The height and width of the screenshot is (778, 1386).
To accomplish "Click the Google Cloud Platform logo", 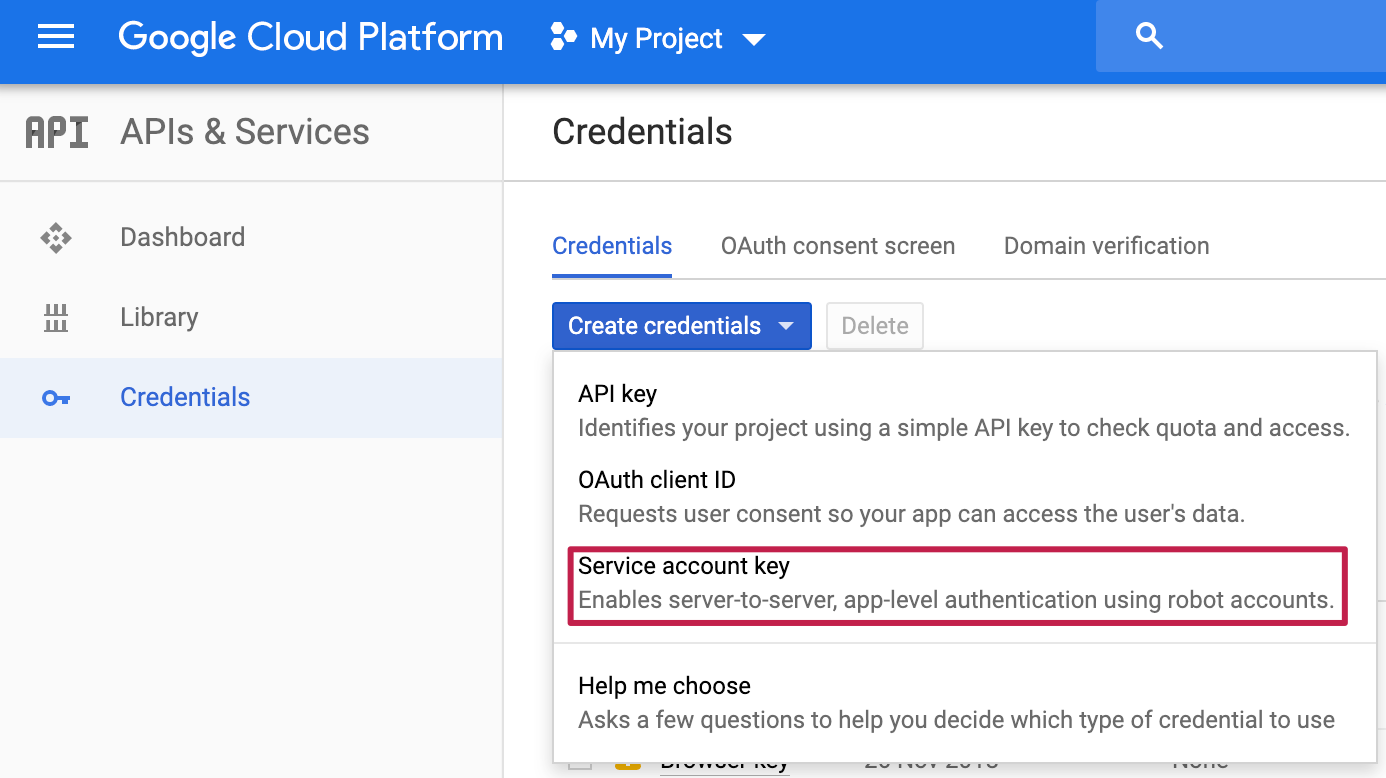I will [310, 38].
